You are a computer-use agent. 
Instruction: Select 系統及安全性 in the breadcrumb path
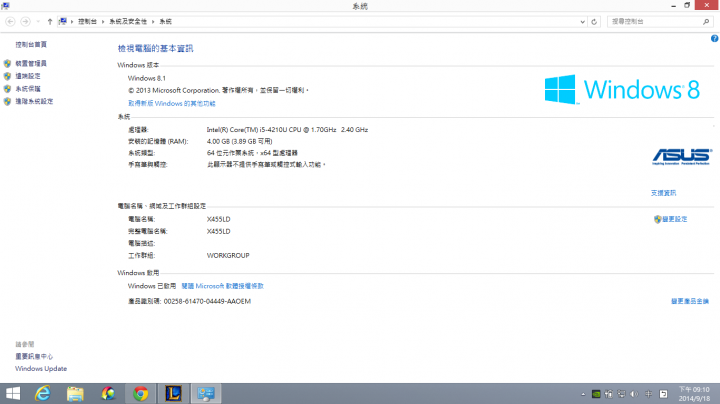point(128,22)
